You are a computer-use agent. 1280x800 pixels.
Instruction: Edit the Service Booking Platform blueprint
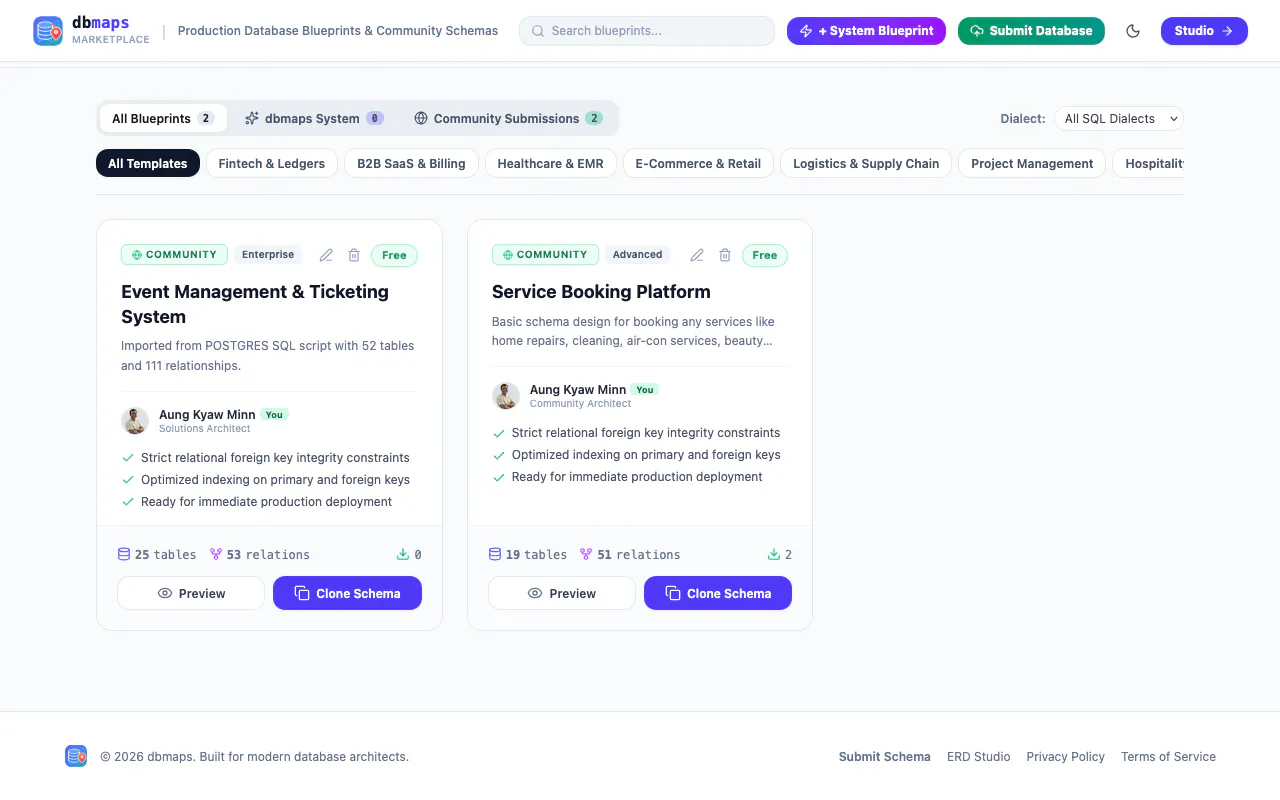point(697,255)
